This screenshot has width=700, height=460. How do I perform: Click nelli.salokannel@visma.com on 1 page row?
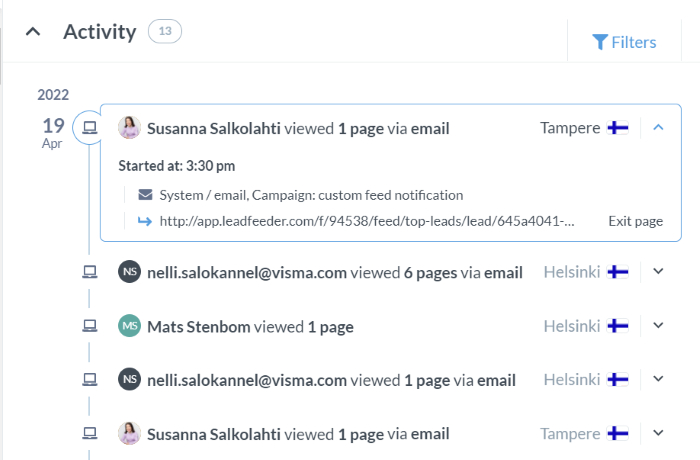tap(247, 381)
